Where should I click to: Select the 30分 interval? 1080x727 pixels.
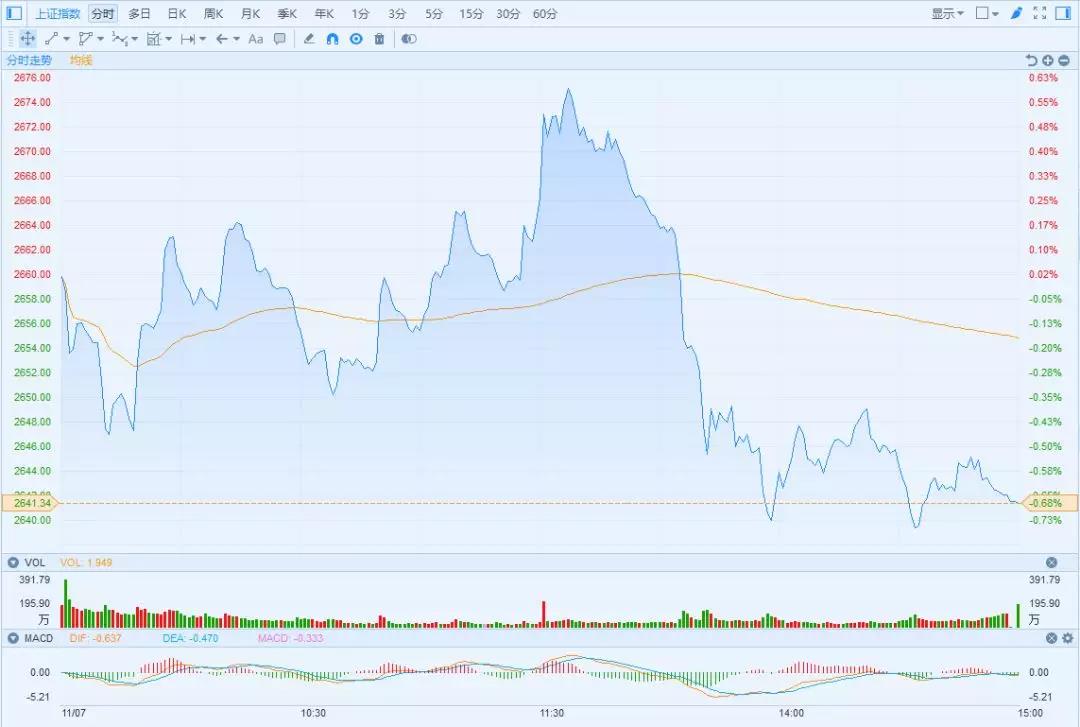click(508, 13)
